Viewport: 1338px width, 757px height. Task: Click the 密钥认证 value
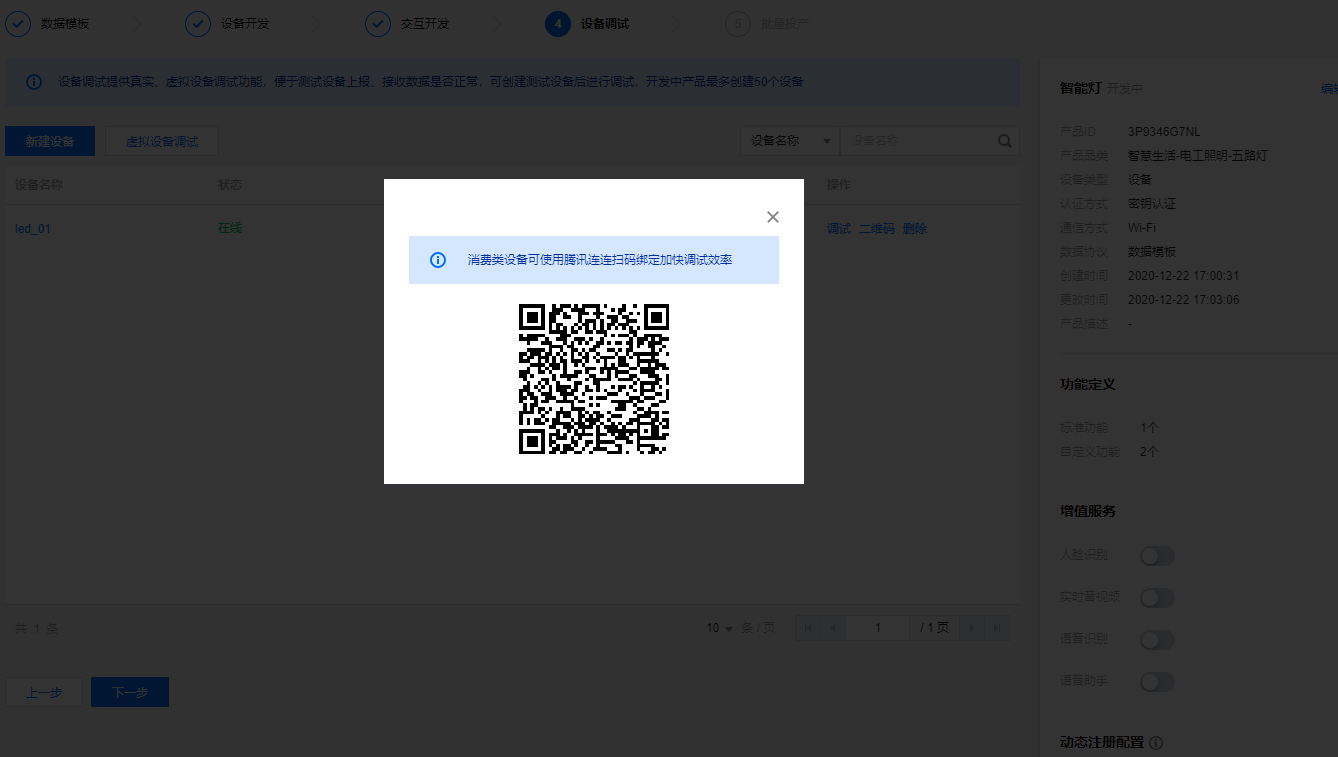coord(1152,204)
